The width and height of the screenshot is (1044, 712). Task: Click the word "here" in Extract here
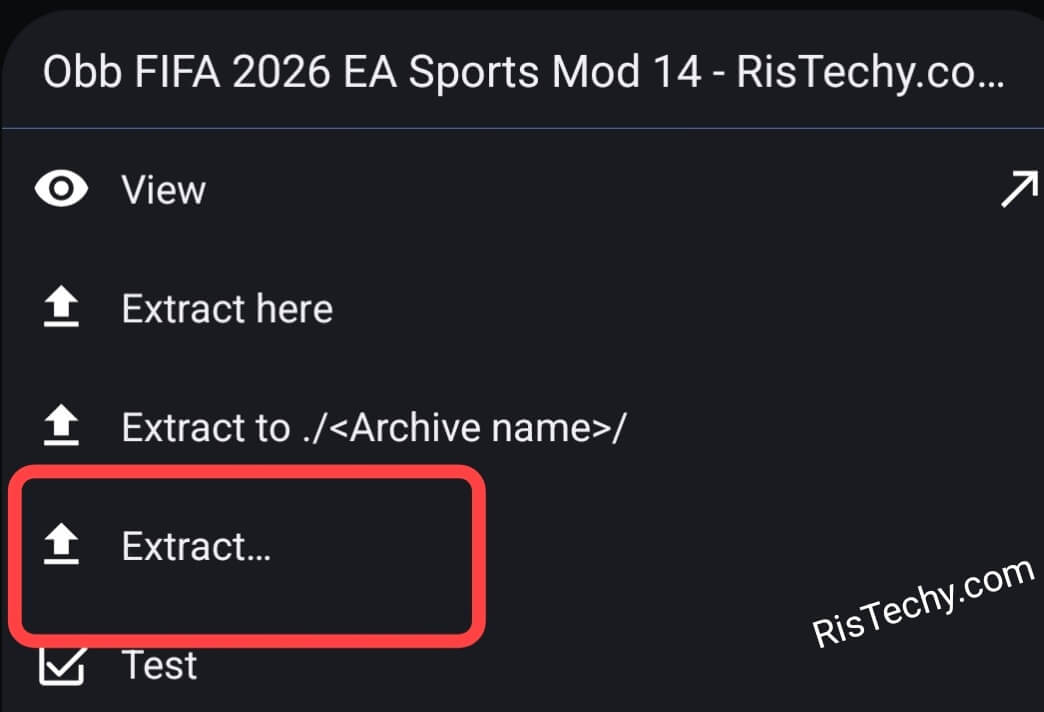tap(293, 309)
